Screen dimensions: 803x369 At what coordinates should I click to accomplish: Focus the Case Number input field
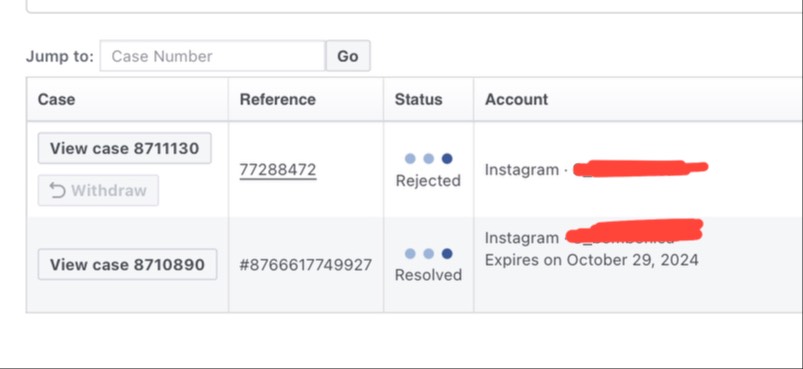click(213, 56)
